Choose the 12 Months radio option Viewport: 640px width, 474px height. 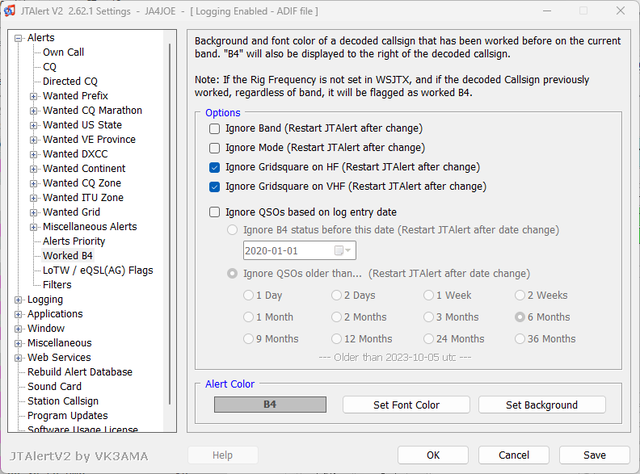pos(336,339)
